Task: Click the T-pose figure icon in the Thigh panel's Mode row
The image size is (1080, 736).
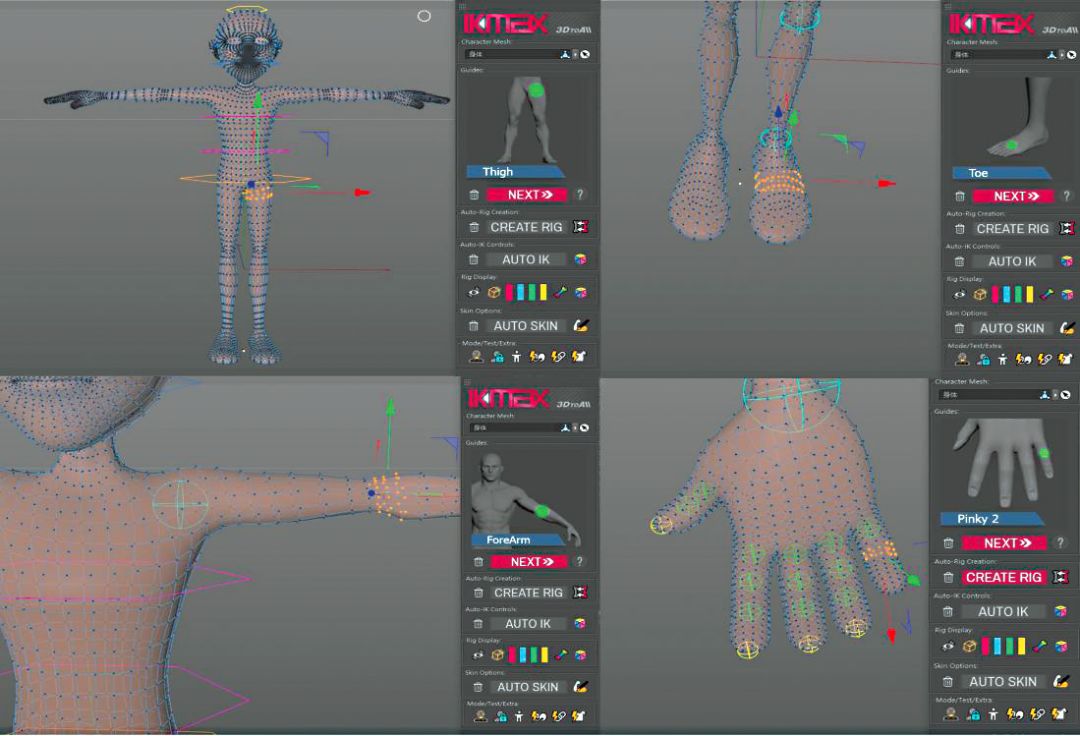Action: click(x=517, y=357)
